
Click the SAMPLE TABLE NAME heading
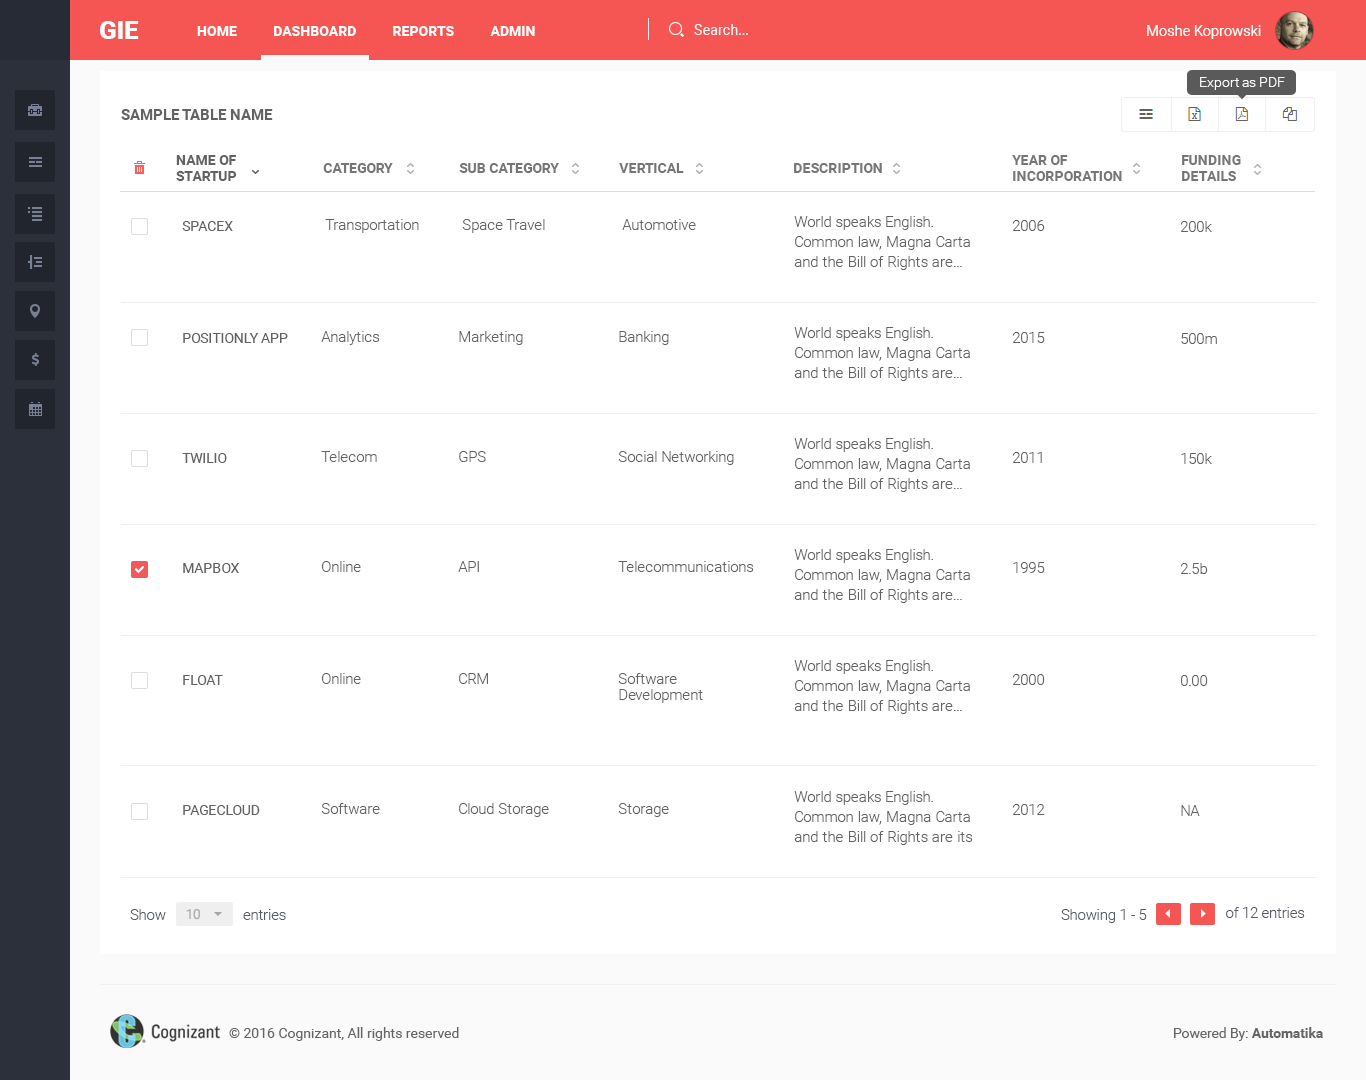pyautogui.click(x=197, y=115)
